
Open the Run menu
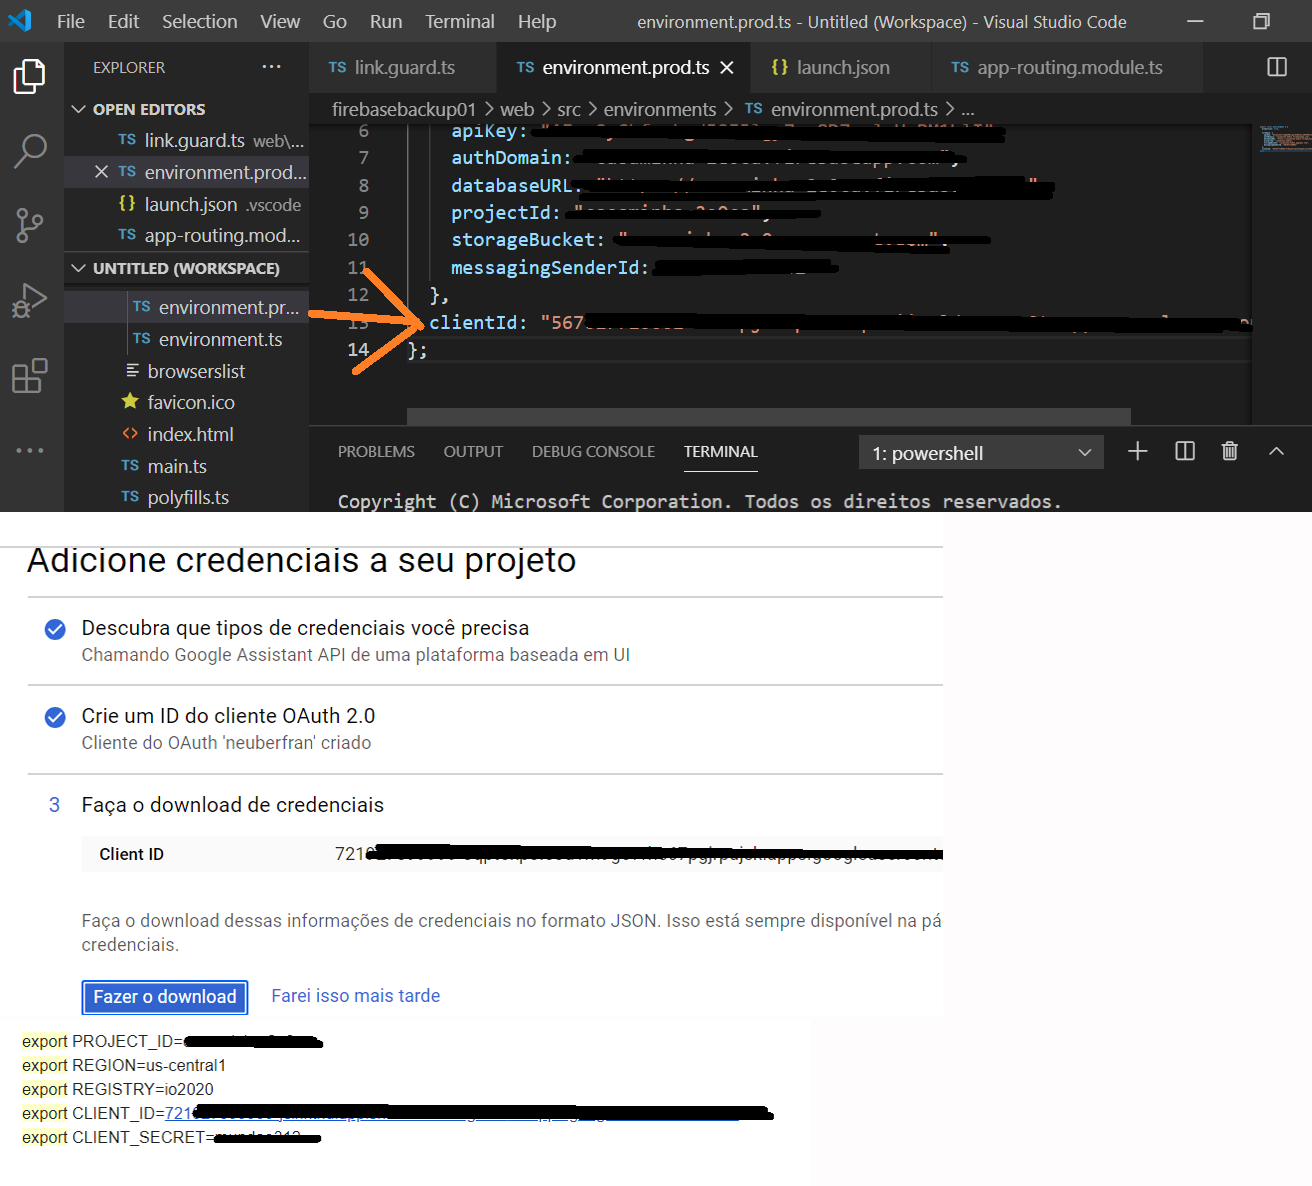pos(386,21)
